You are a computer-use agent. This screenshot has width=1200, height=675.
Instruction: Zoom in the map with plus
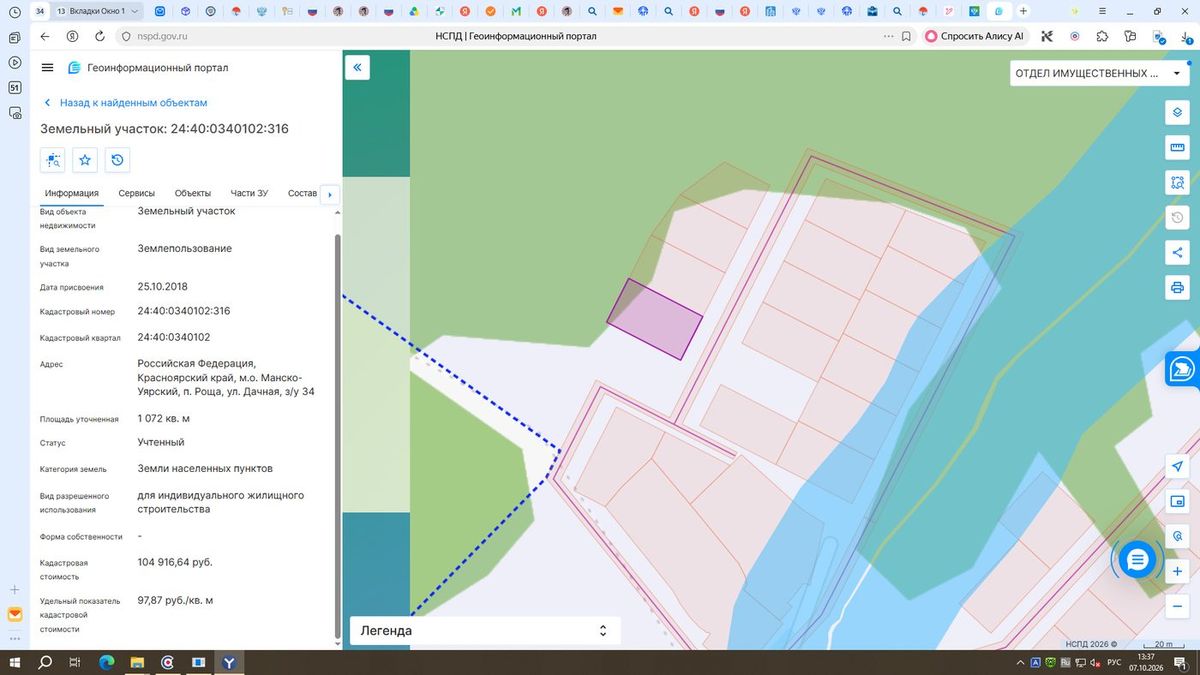tap(1177, 571)
